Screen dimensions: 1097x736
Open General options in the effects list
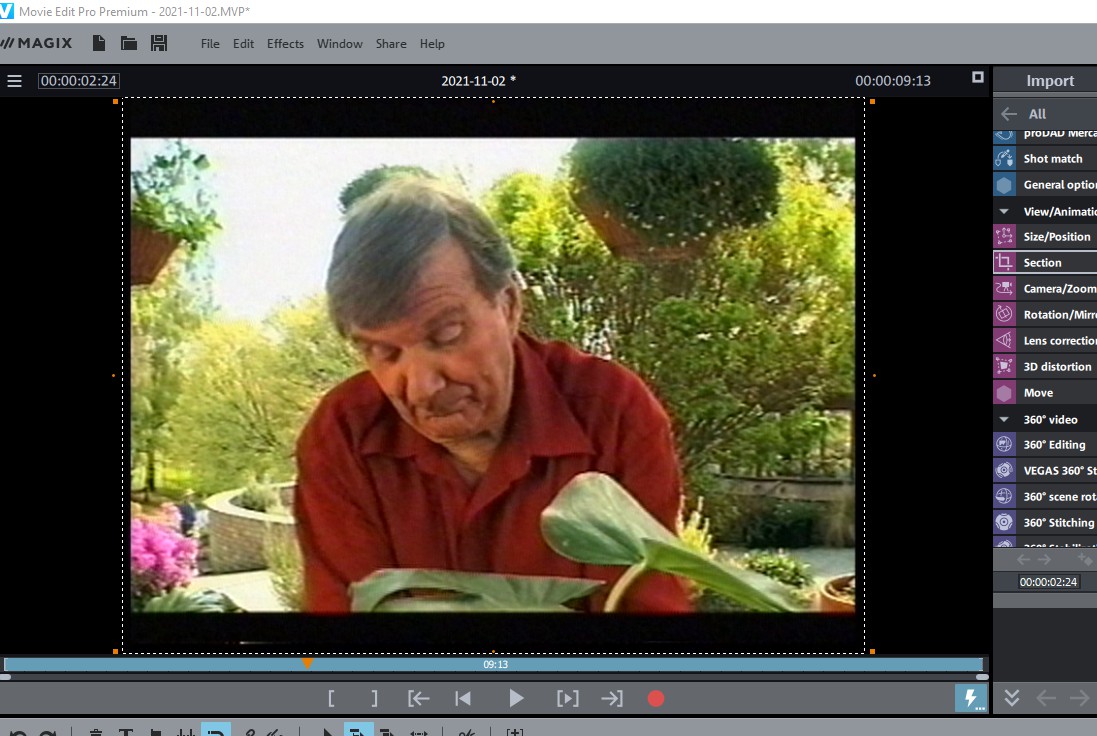[x=1045, y=185]
